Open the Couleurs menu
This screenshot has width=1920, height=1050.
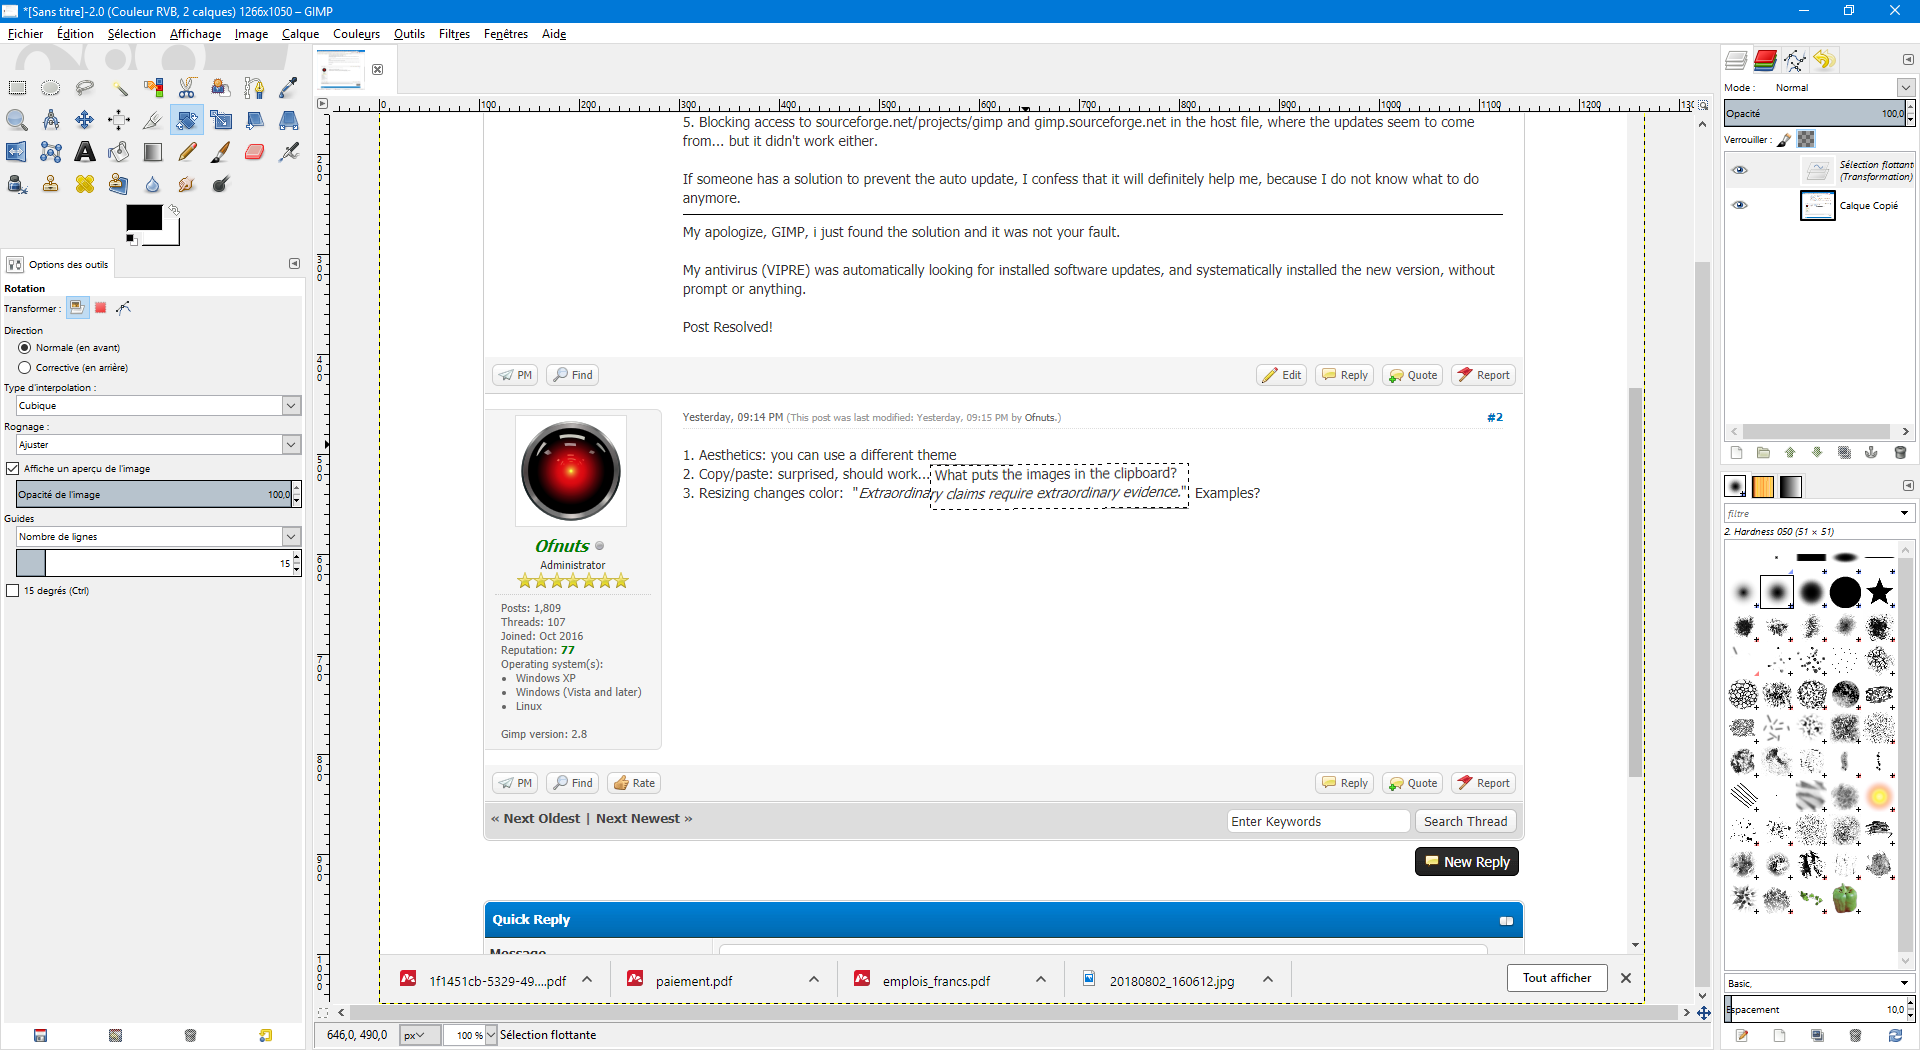point(356,33)
